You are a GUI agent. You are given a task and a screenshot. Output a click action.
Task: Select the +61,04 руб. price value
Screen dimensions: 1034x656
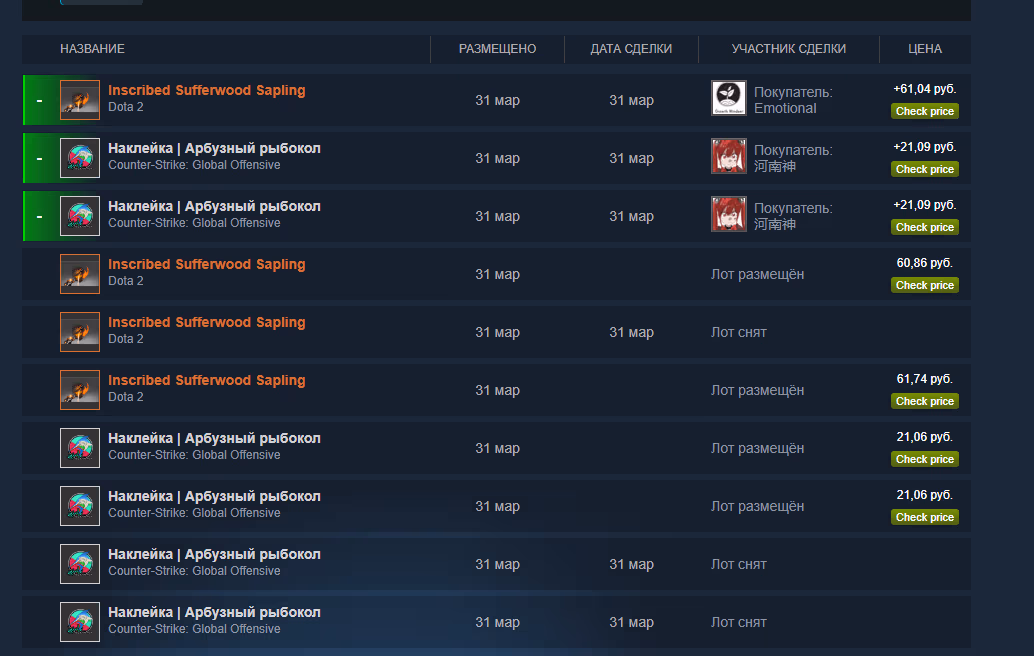925,89
